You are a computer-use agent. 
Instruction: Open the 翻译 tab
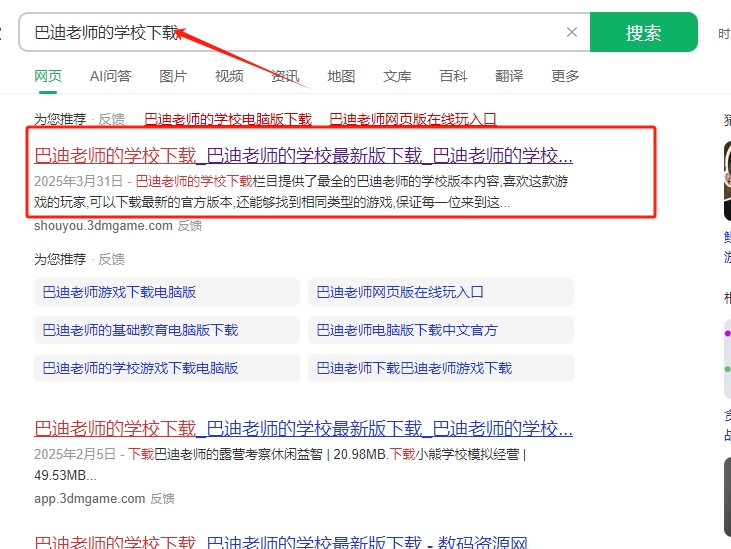(x=509, y=76)
